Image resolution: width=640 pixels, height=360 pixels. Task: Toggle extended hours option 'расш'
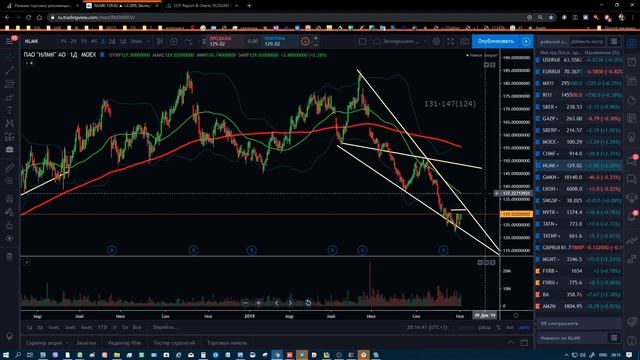tap(484, 327)
